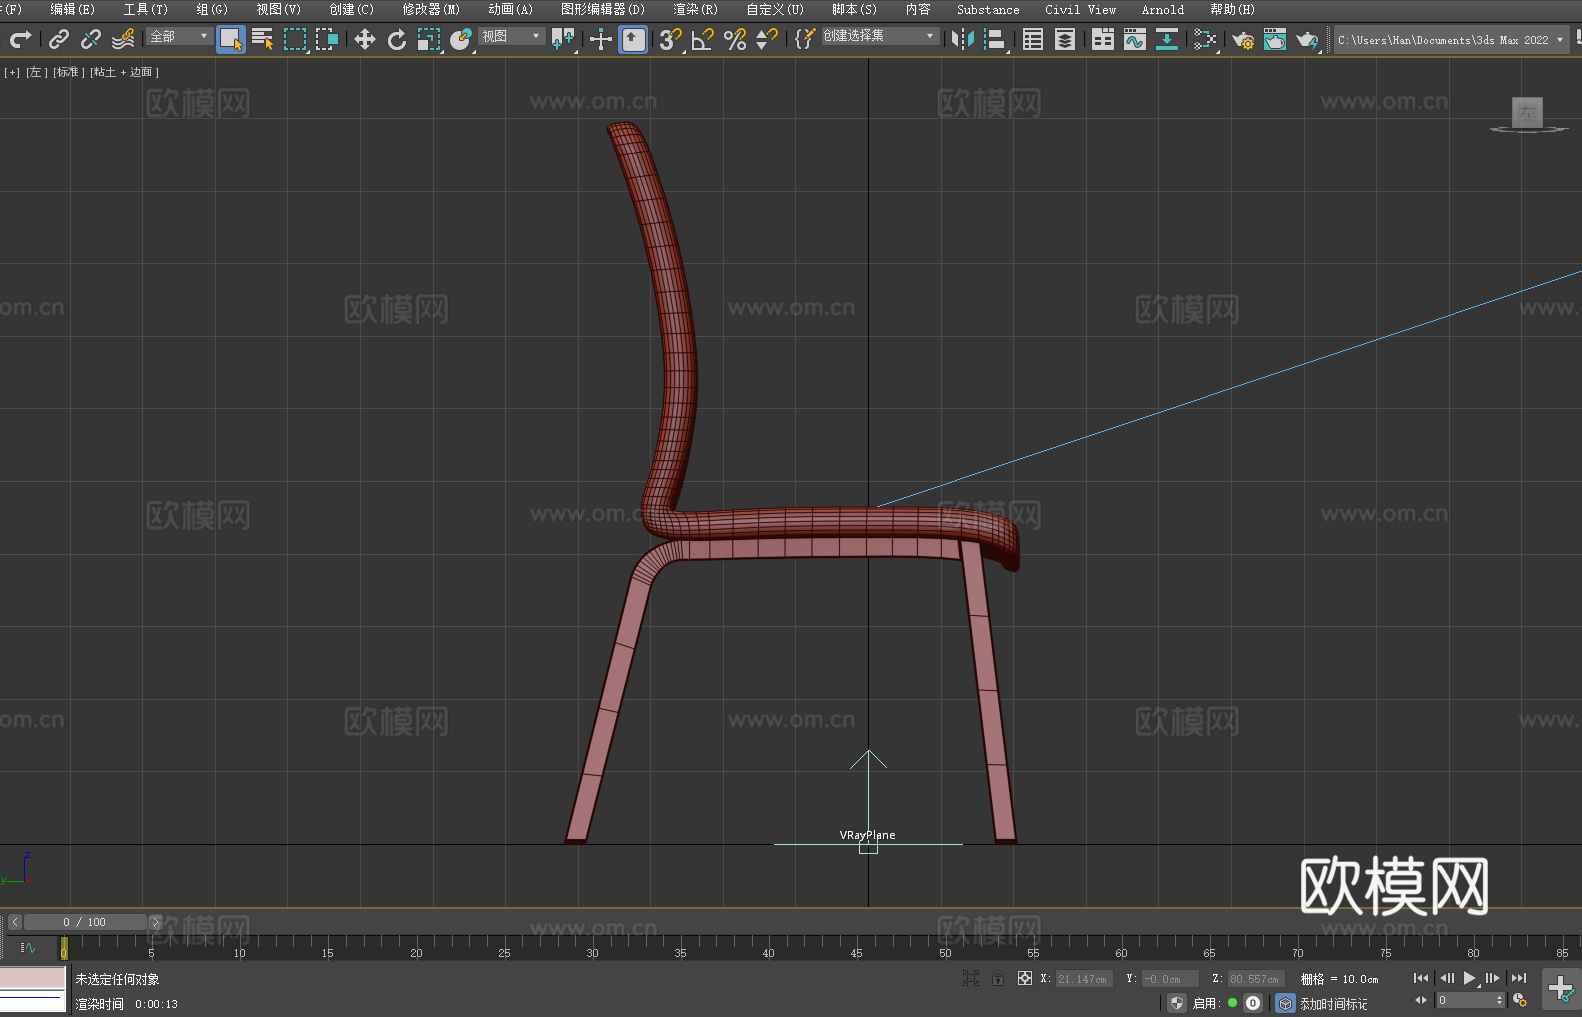The width and height of the screenshot is (1582, 1017).
Task: Step time slider back with left arrow
Action: point(15,922)
